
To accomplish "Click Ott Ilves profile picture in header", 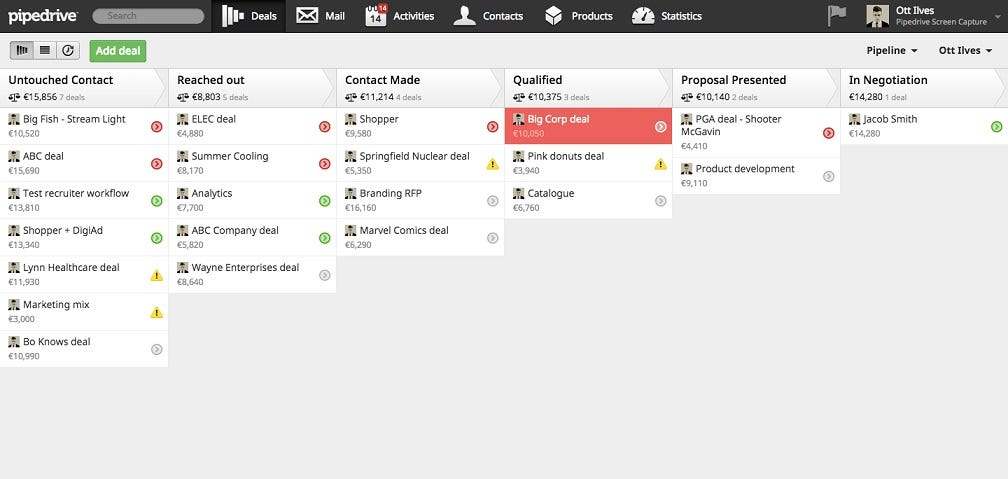I will [x=878, y=16].
